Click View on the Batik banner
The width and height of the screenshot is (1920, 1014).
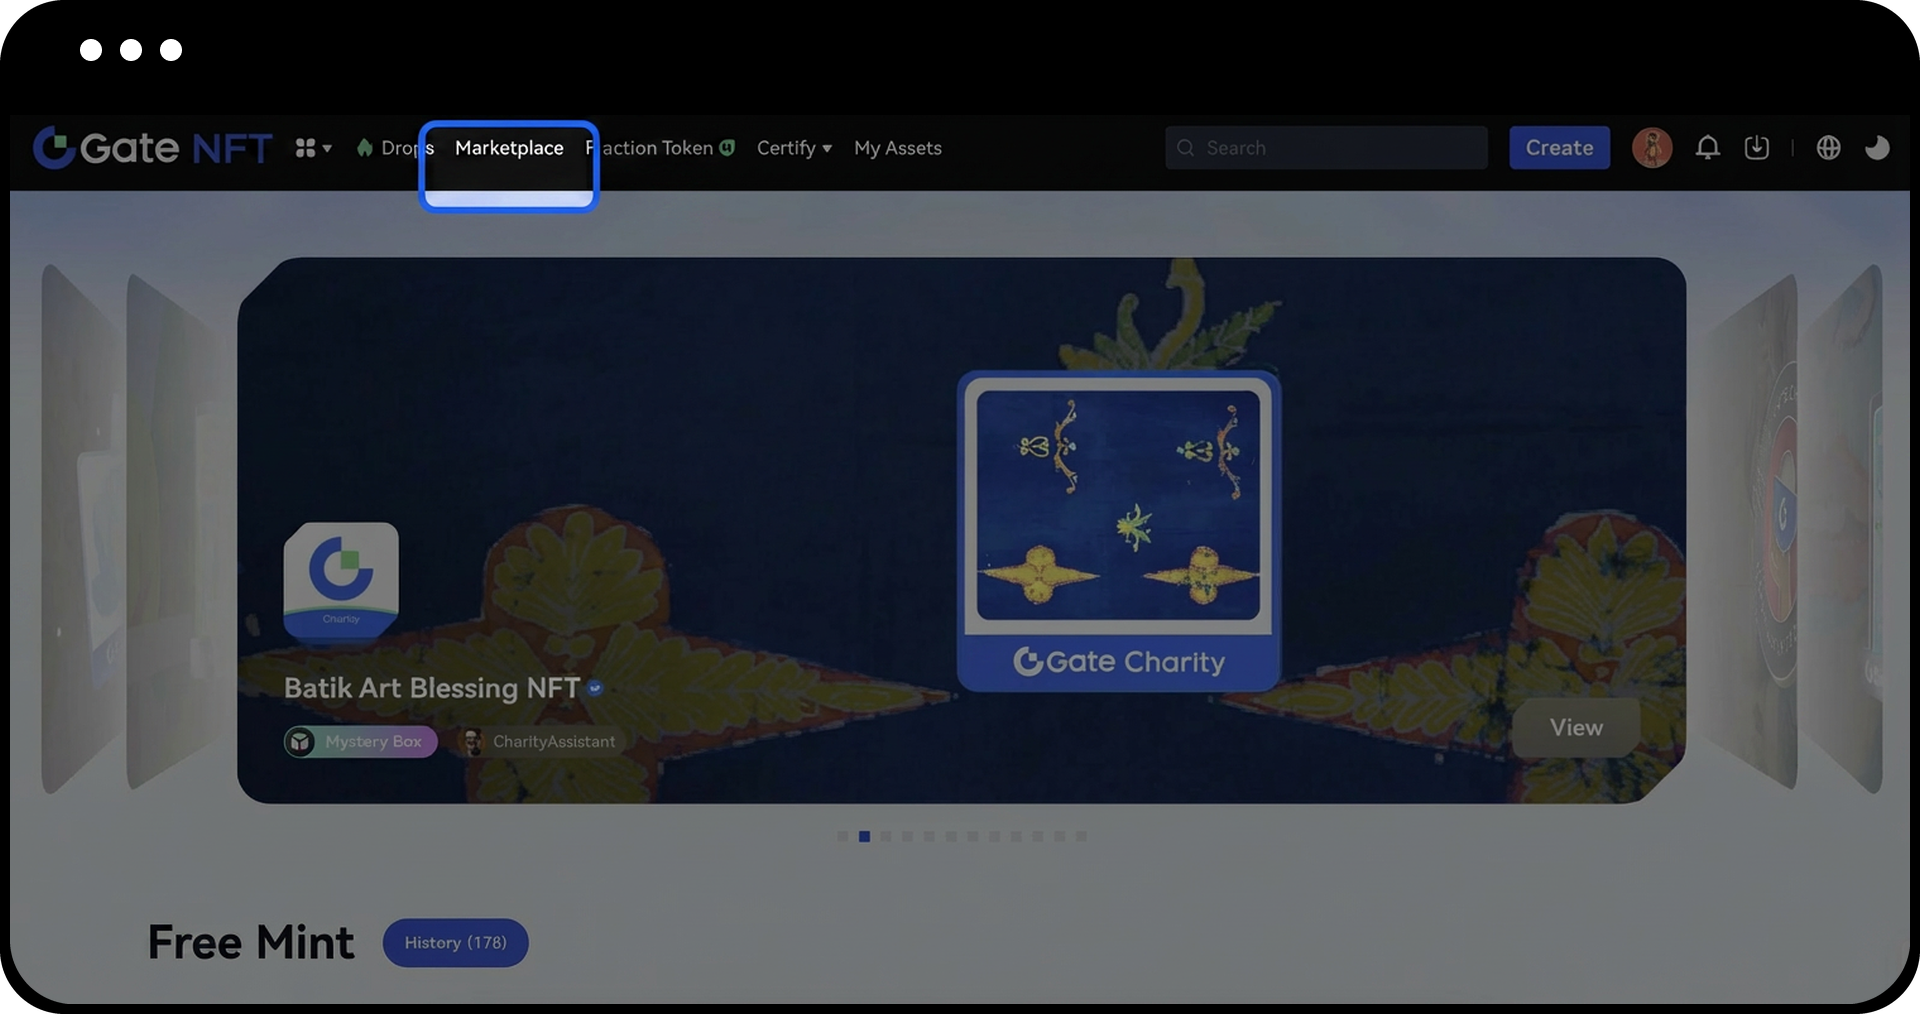[1575, 728]
